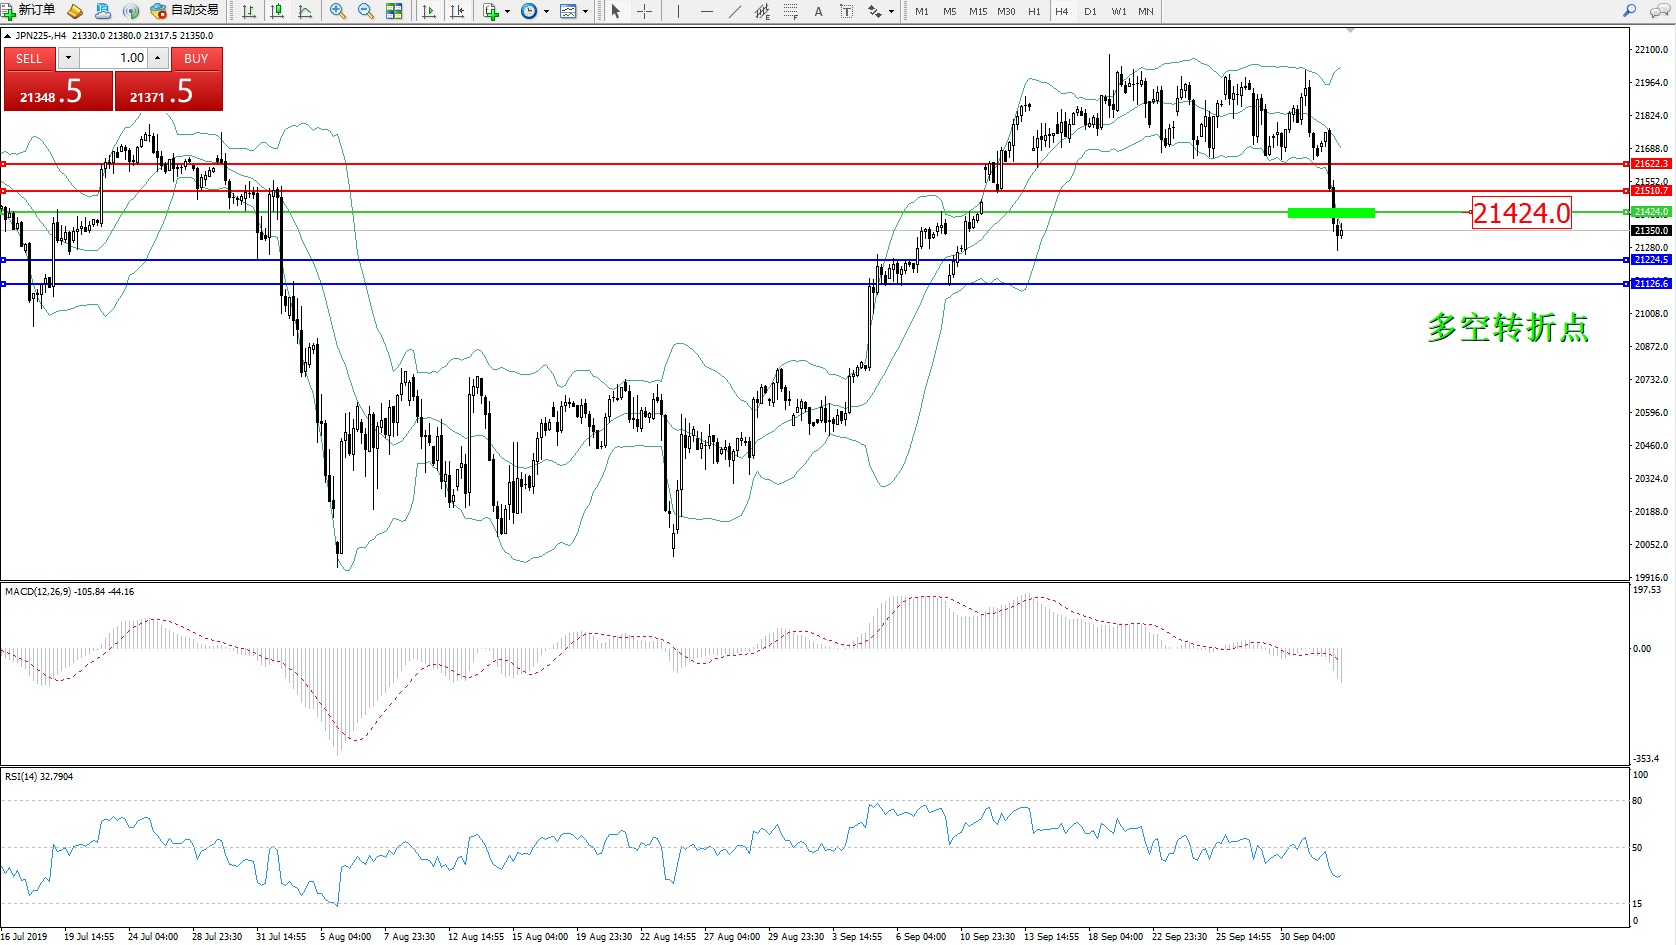This screenshot has height=945, width=1676.
Task: Open the indicators list dropdown arrow
Action: coord(507,11)
